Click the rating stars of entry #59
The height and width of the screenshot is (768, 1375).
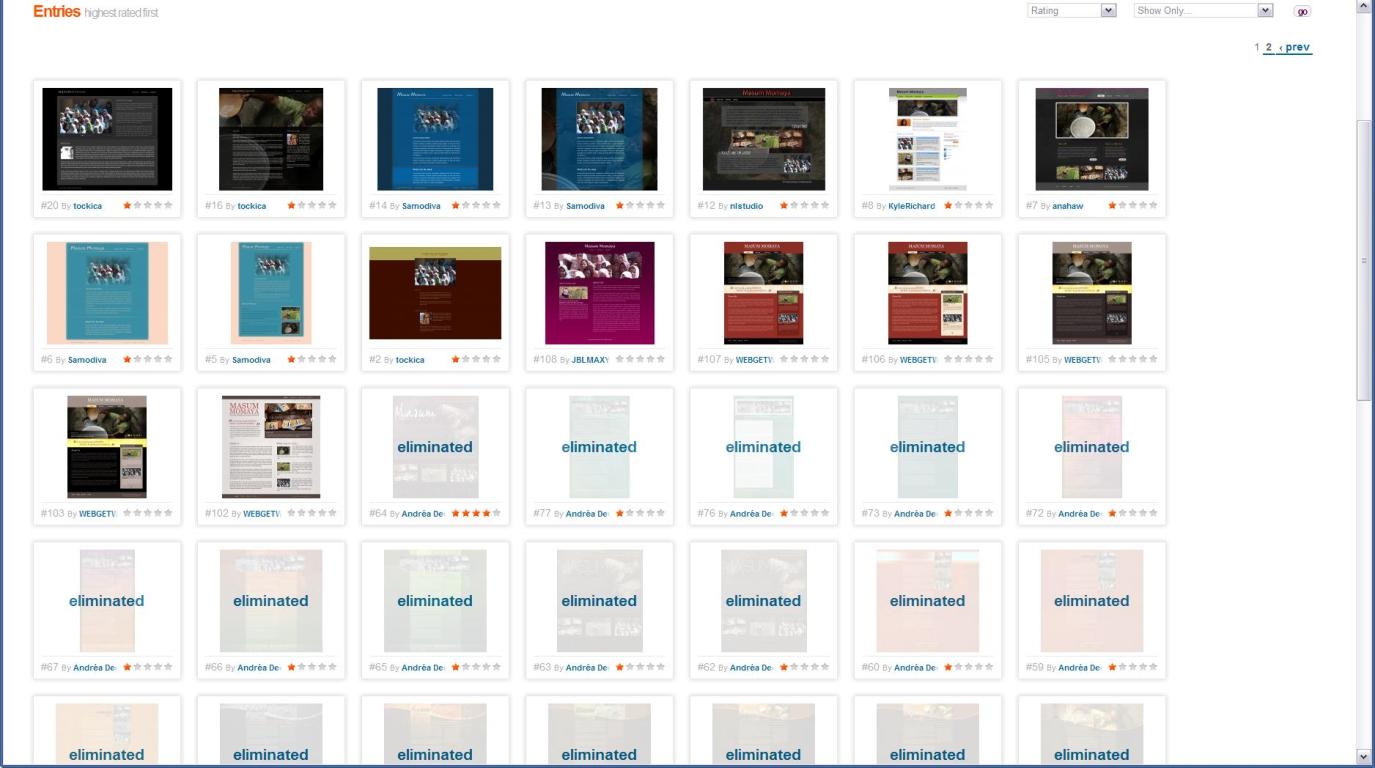tap(1132, 667)
